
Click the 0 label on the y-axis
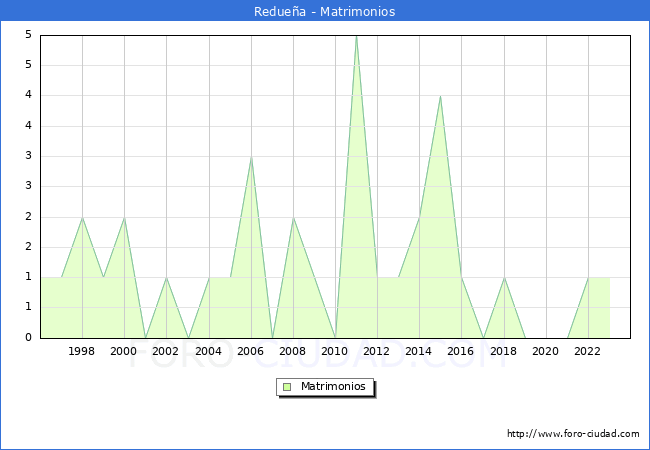tap(30, 338)
